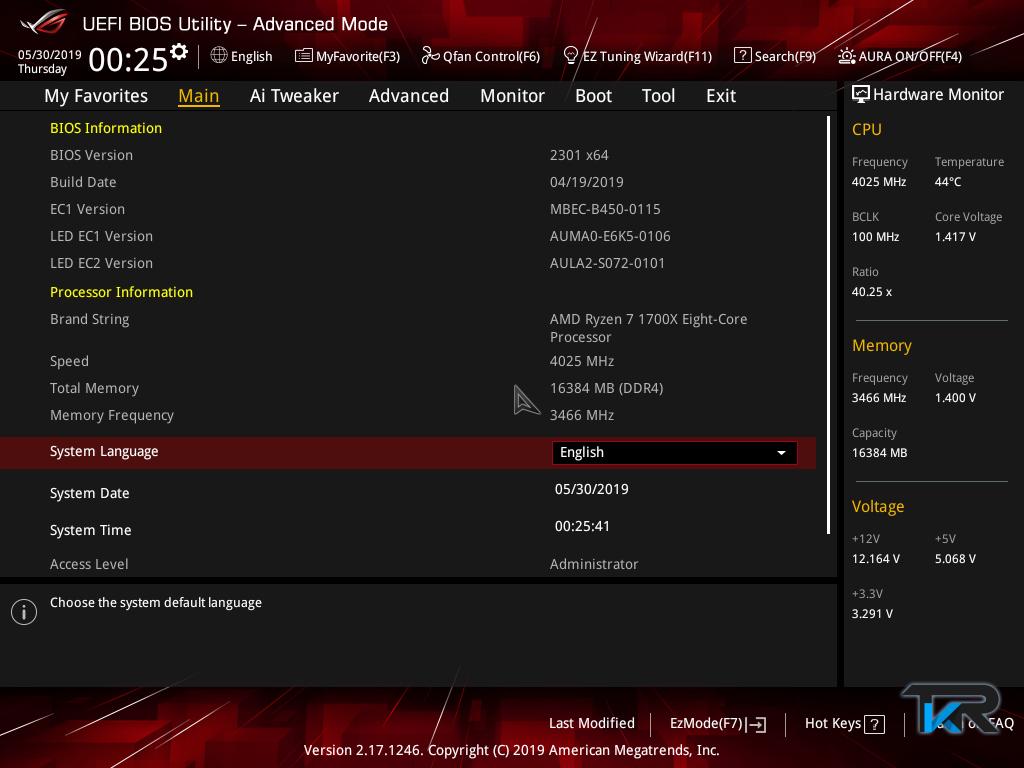Click the Search question mark icon
The width and height of the screenshot is (1024, 768).
[x=743, y=56]
